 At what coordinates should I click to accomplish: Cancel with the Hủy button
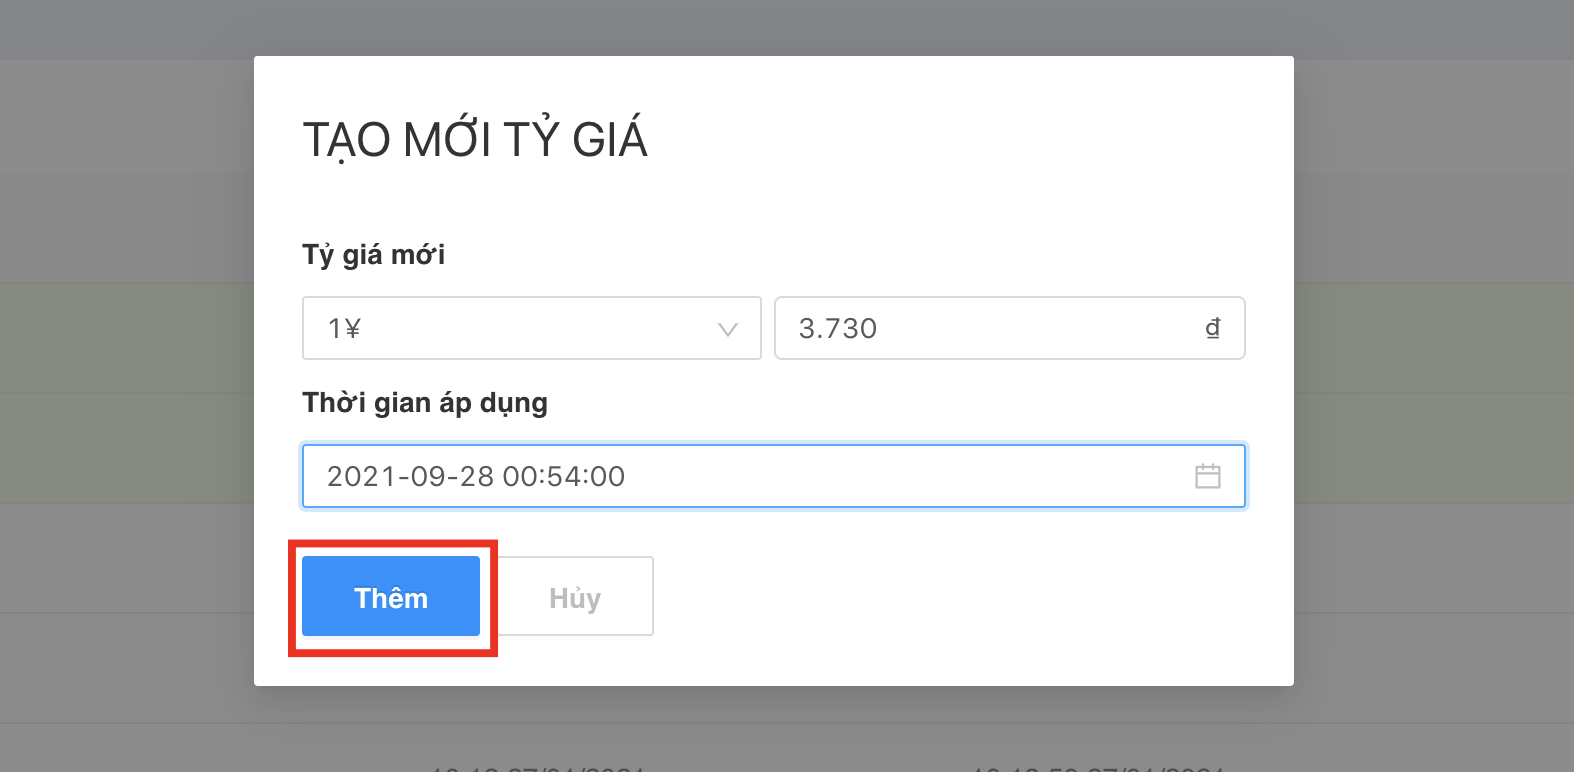tap(575, 597)
